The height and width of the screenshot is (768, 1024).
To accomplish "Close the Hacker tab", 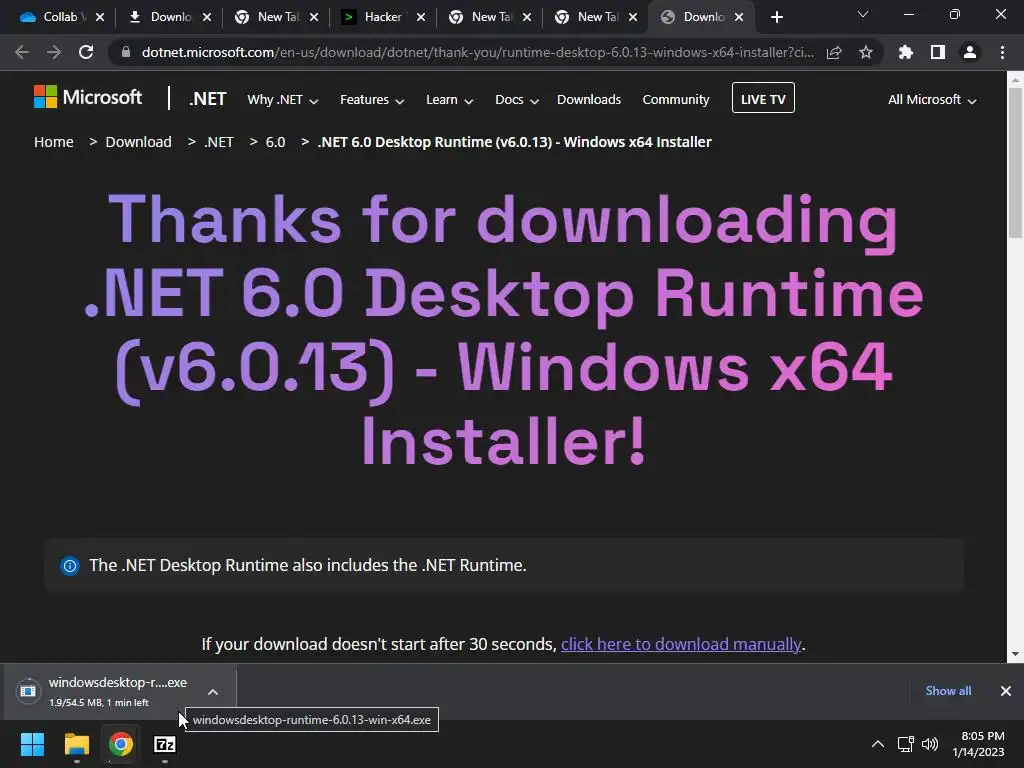I will click(421, 18).
